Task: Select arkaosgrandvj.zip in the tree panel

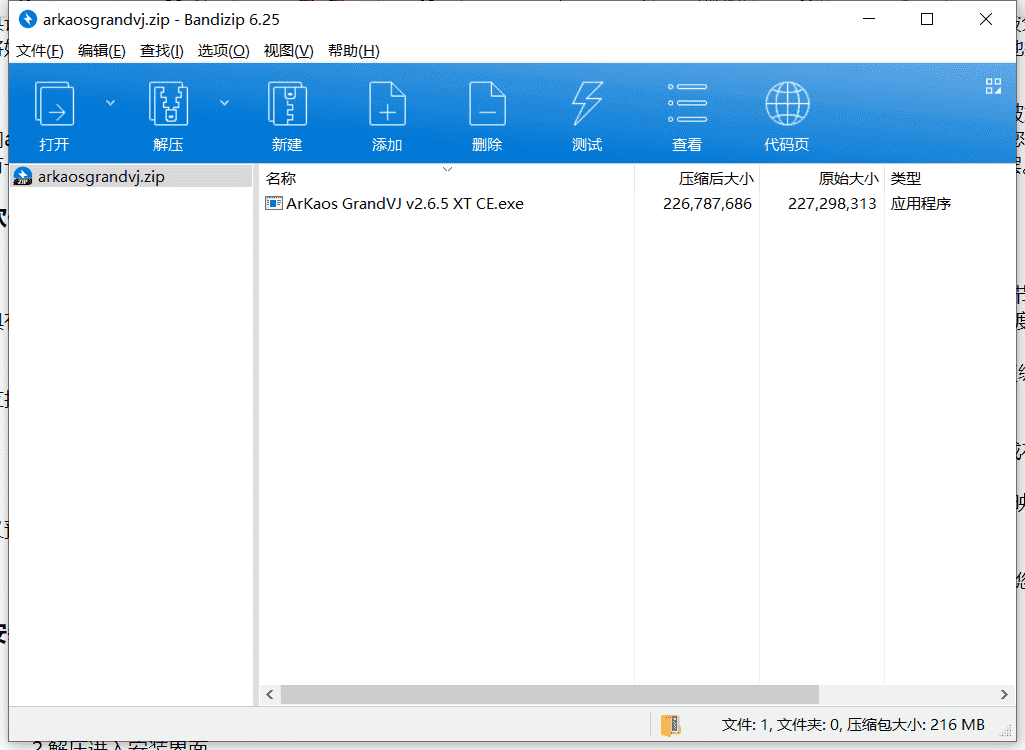Action: click(x=131, y=177)
